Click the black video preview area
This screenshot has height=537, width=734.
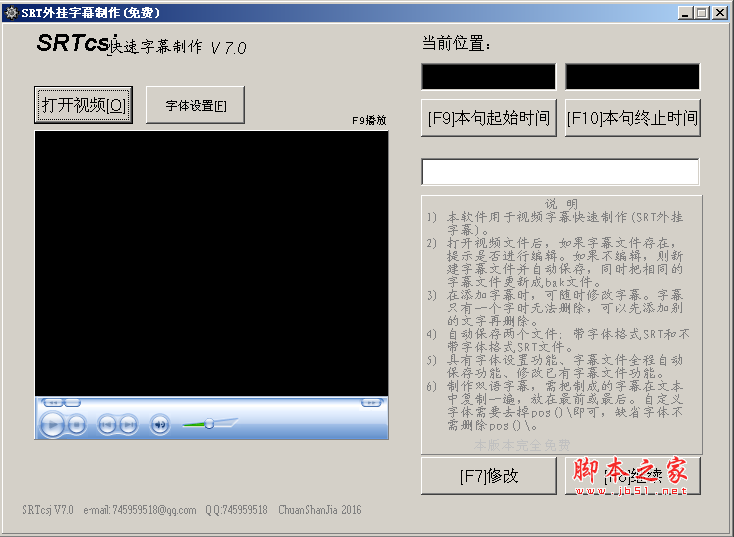pos(211,264)
